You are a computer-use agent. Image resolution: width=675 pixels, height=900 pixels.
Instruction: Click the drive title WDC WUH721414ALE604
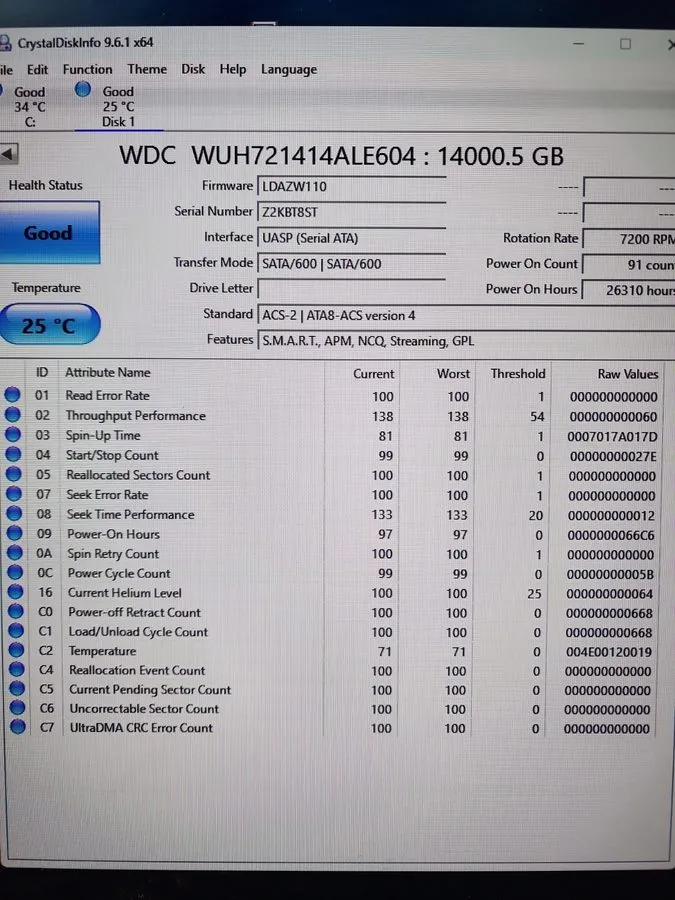pyautogui.click(x=341, y=156)
